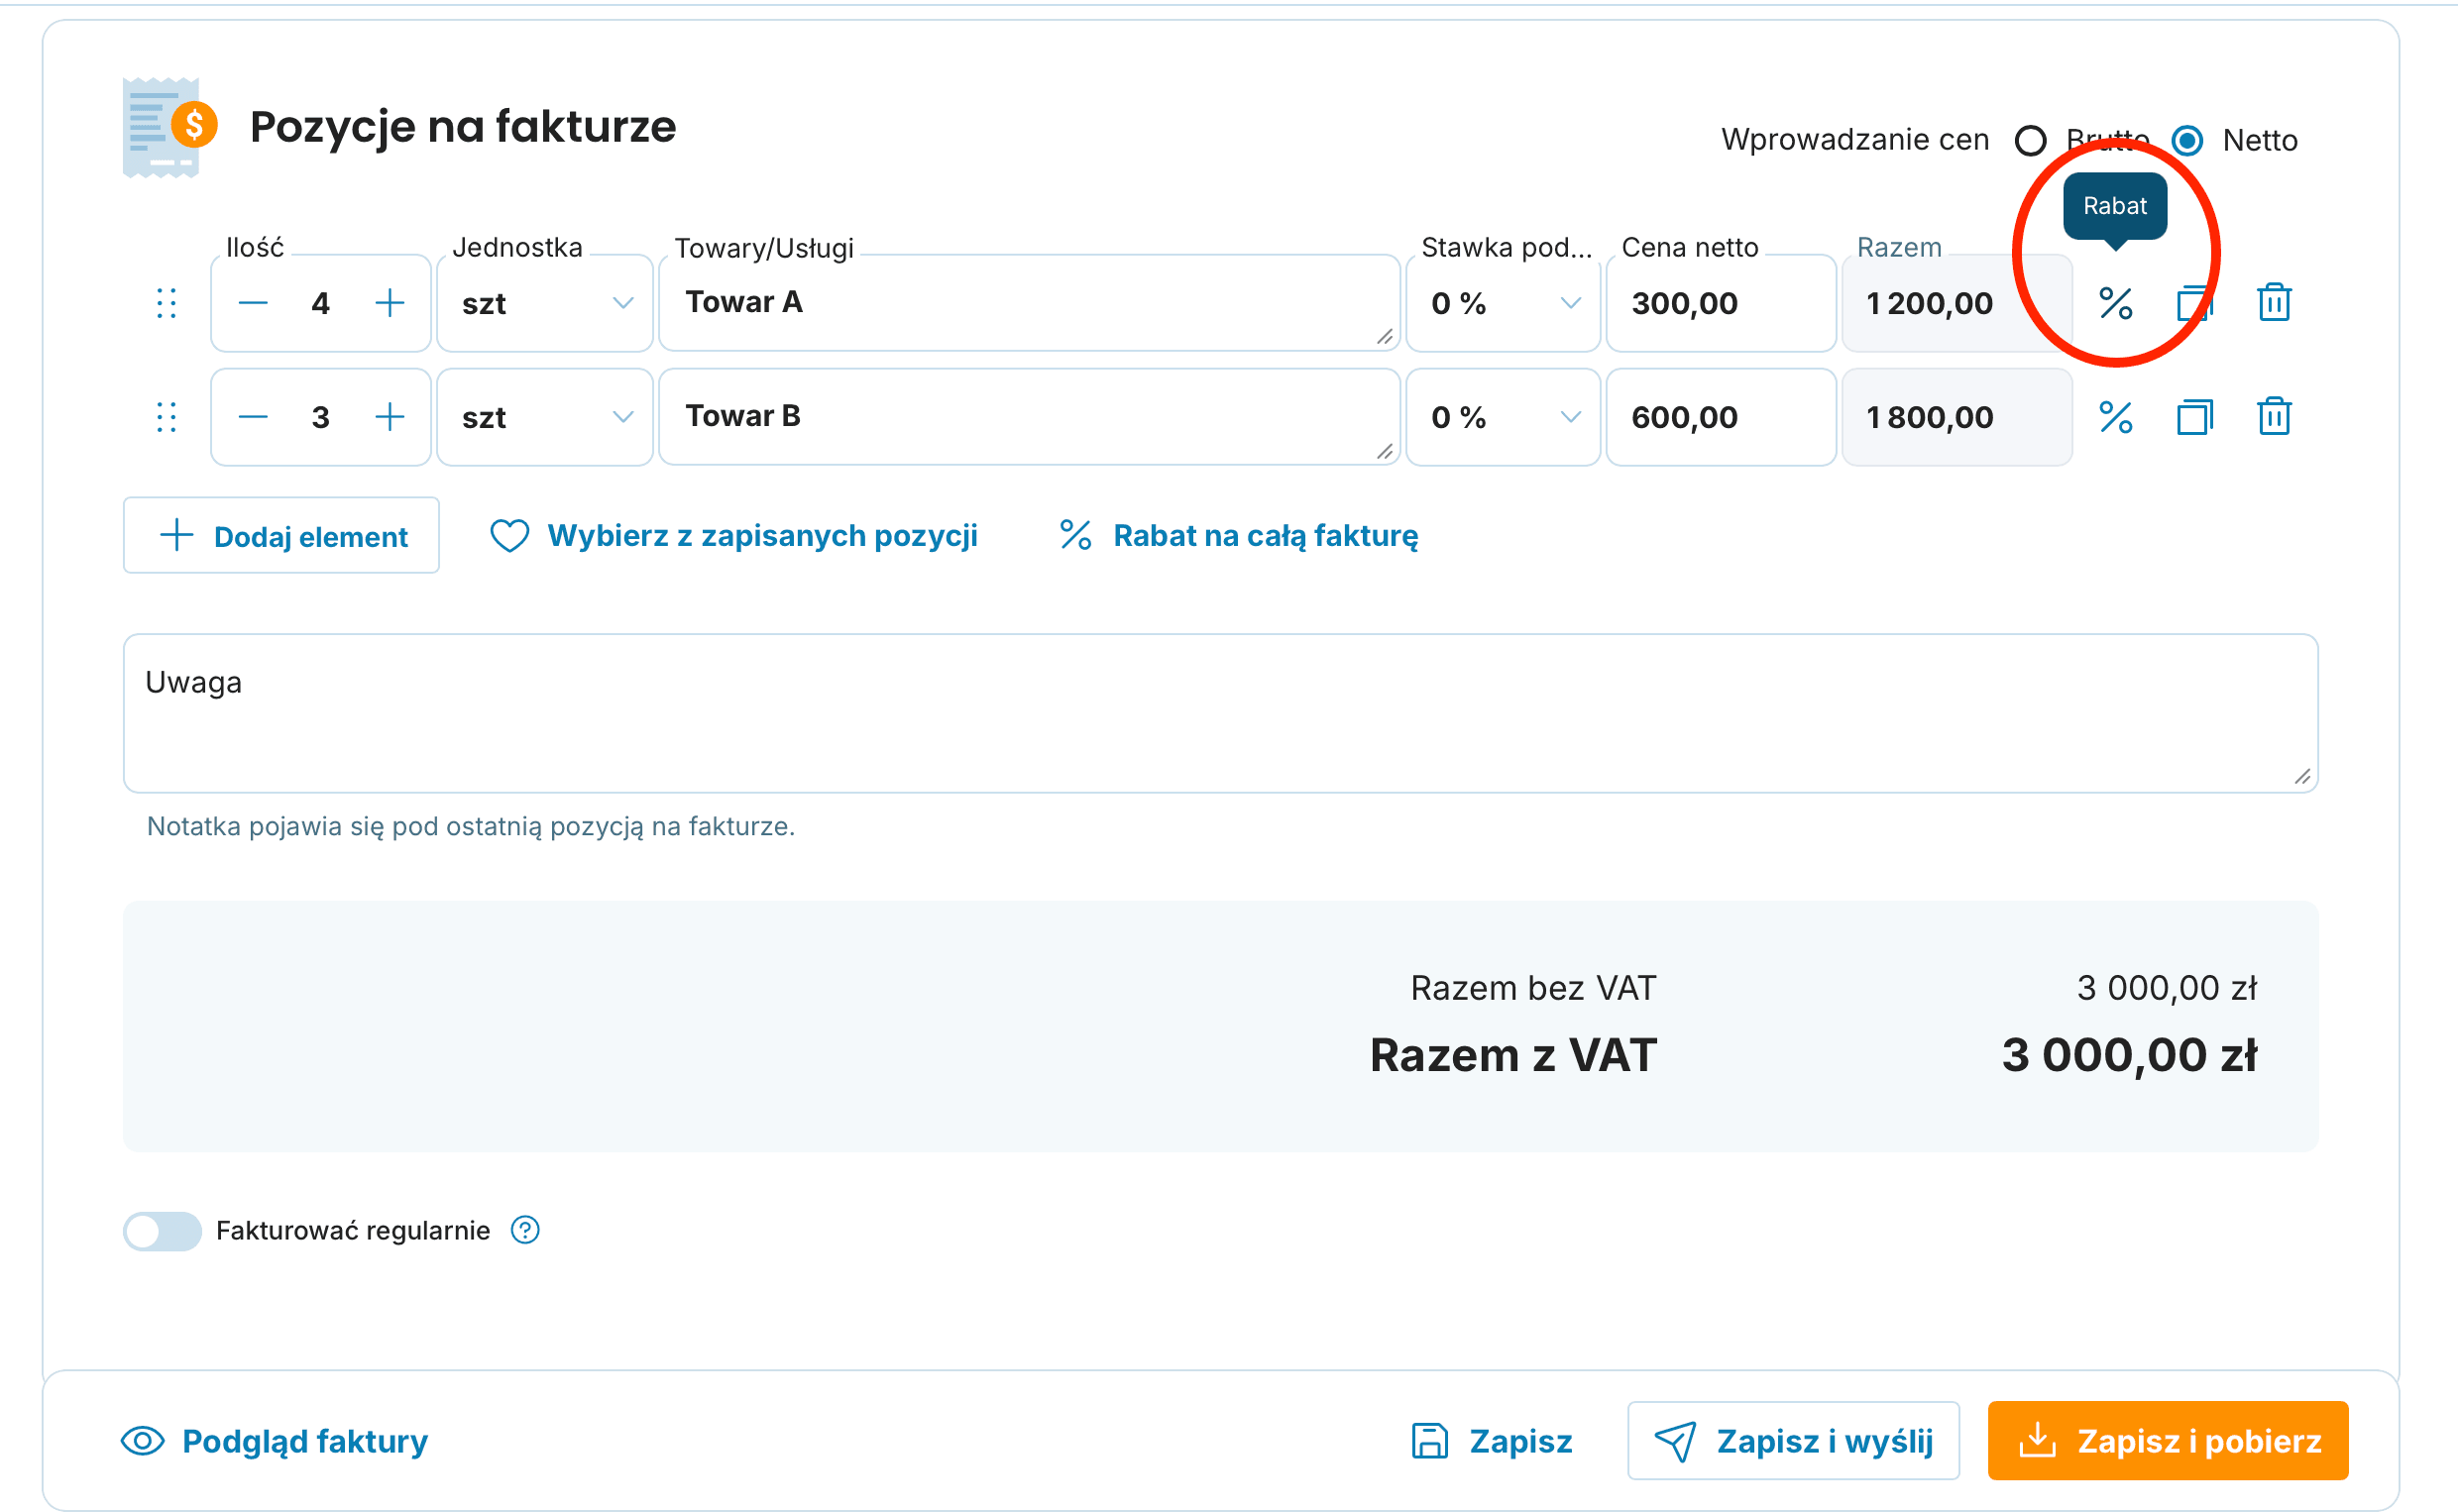Click net price field showing 600,00
Screen dimensions: 2458x1512
(x=1721, y=417)
